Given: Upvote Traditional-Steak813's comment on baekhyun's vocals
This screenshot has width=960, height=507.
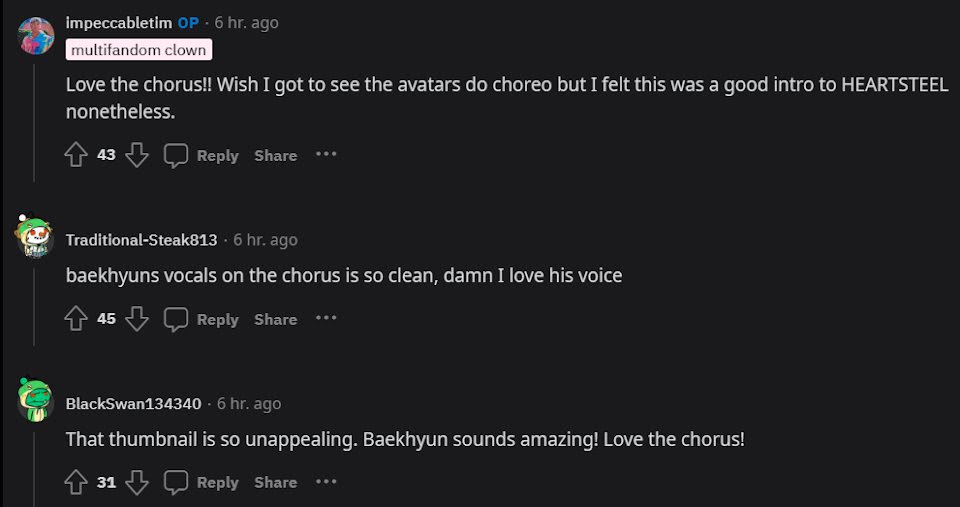Looking at the screenshot, I should [x=76, y=319].
